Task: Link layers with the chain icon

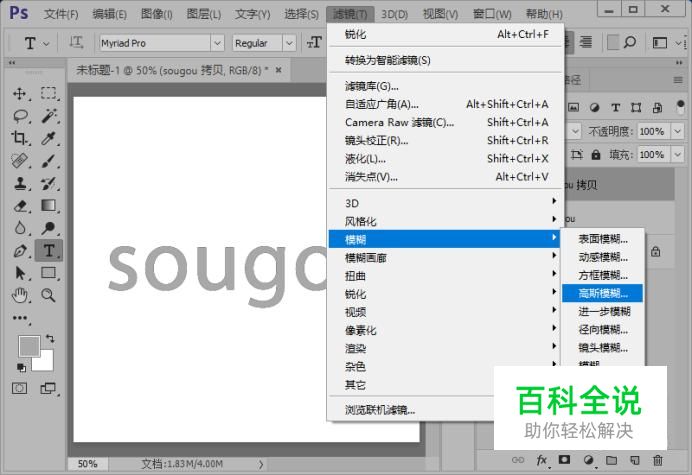Action: (518, 460)
